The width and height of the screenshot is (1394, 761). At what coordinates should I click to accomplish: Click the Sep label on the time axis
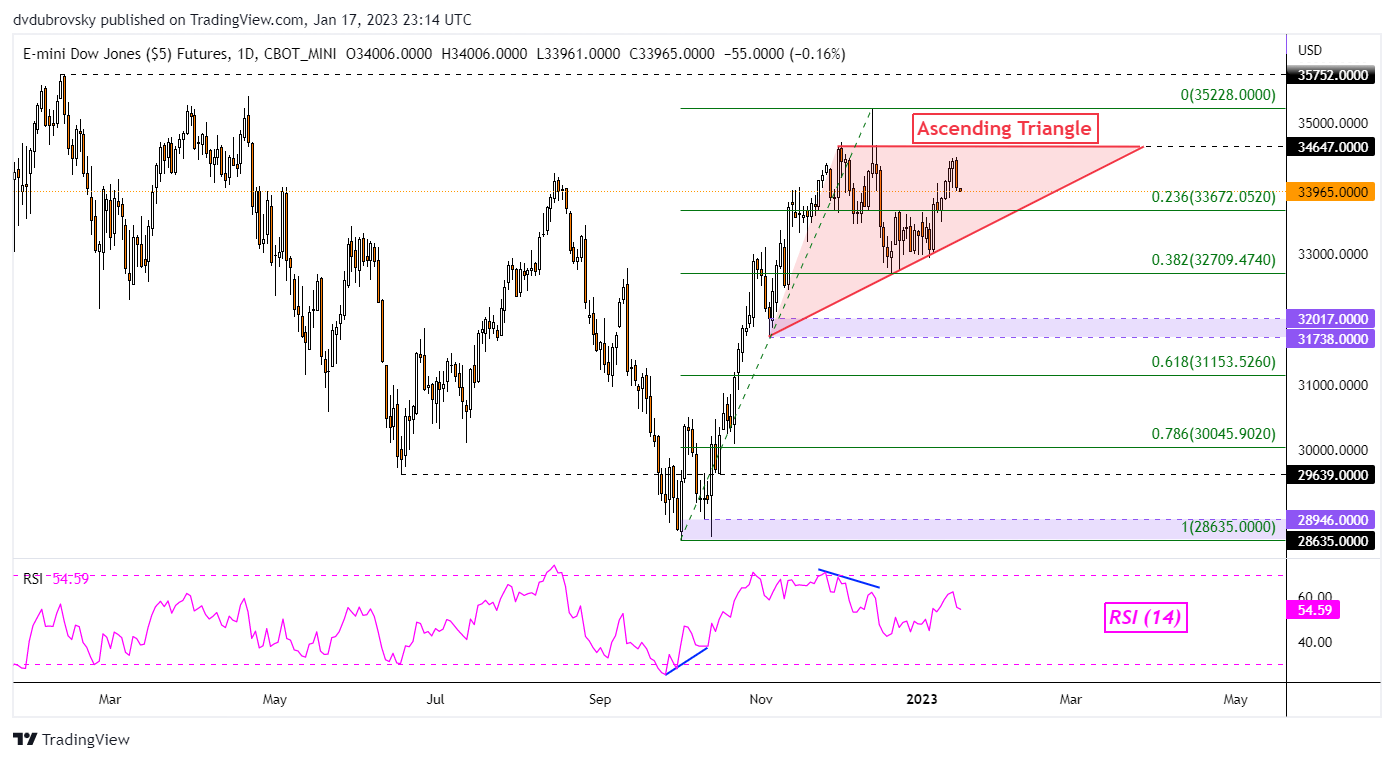599,700
